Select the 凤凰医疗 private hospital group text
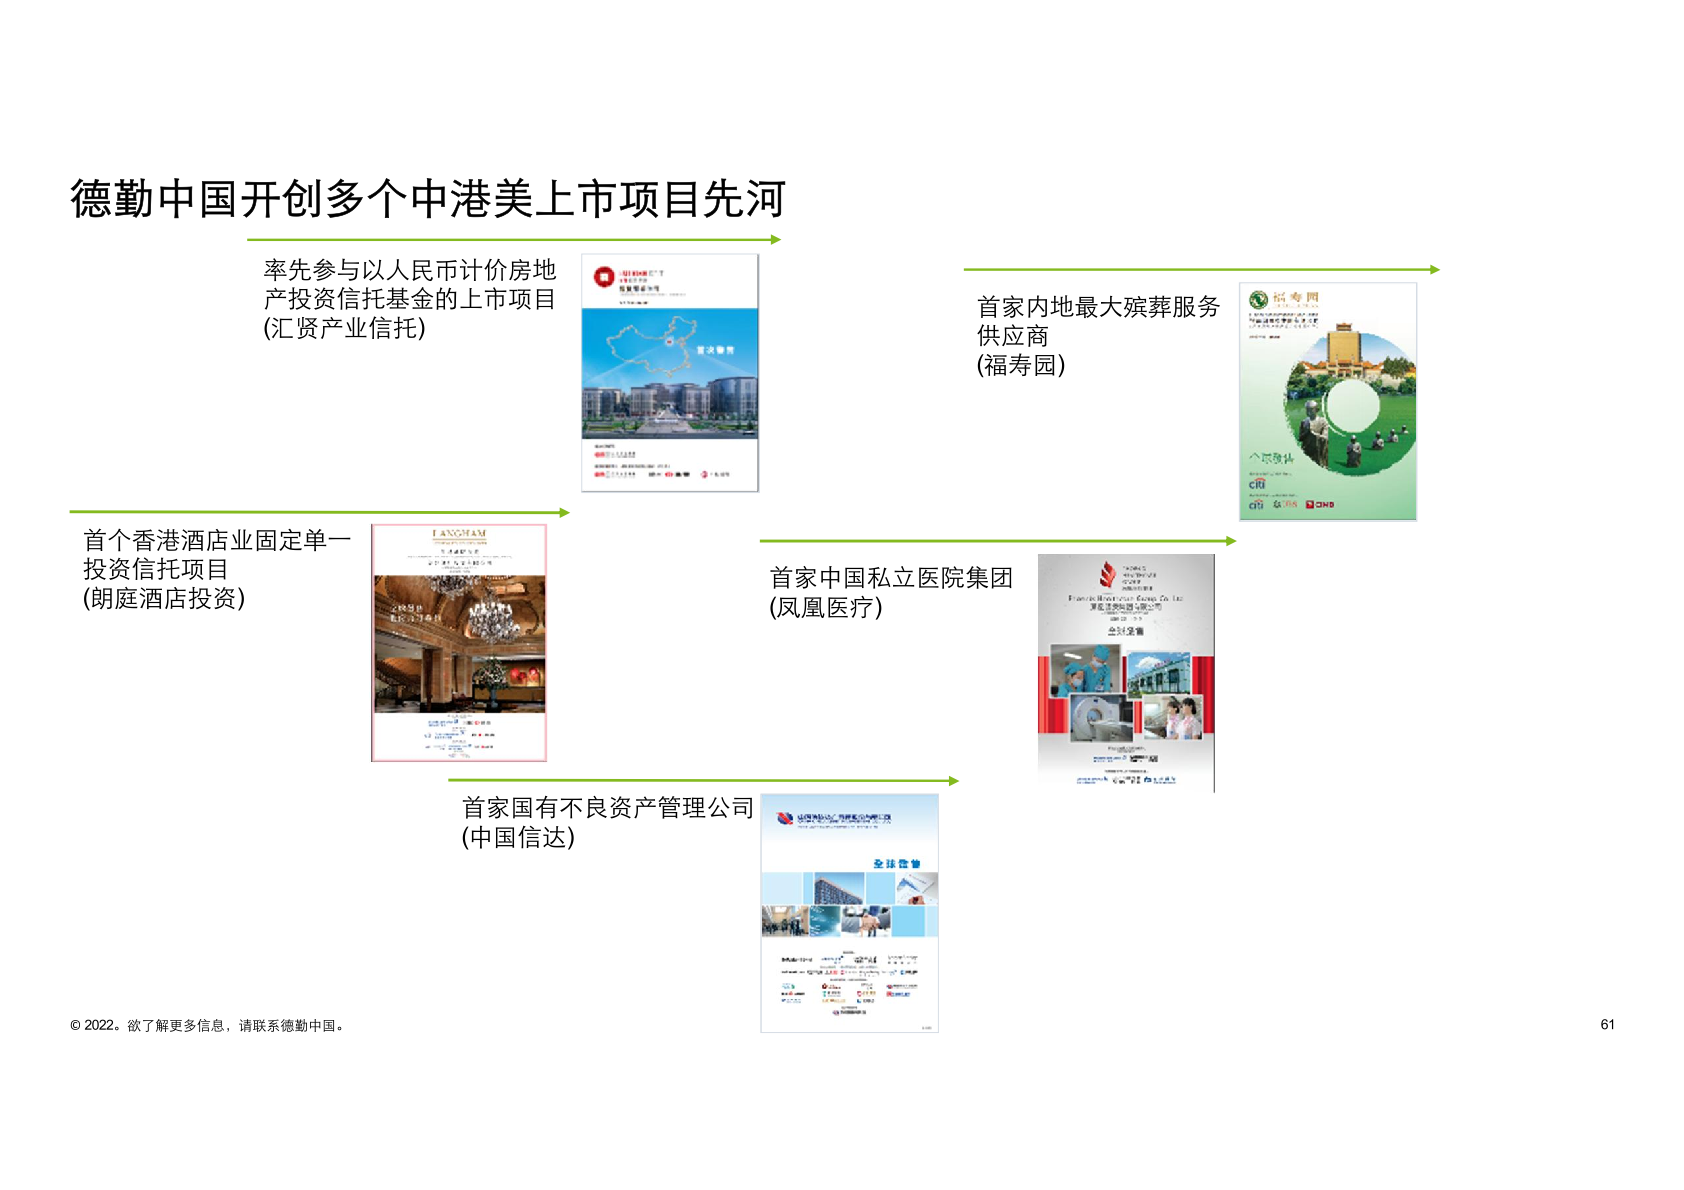This screenshot has width=1684, height=1190. [x=890, y=592]
